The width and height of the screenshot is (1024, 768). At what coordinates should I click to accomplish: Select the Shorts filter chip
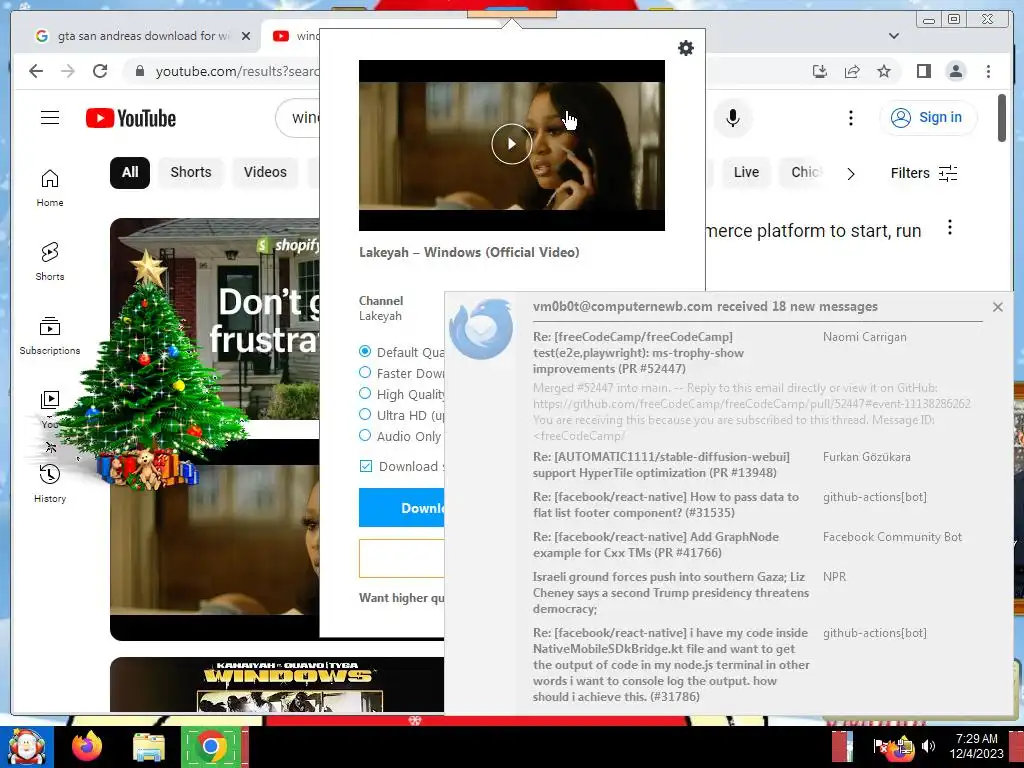pyautogui.click(x=191, y=172)
